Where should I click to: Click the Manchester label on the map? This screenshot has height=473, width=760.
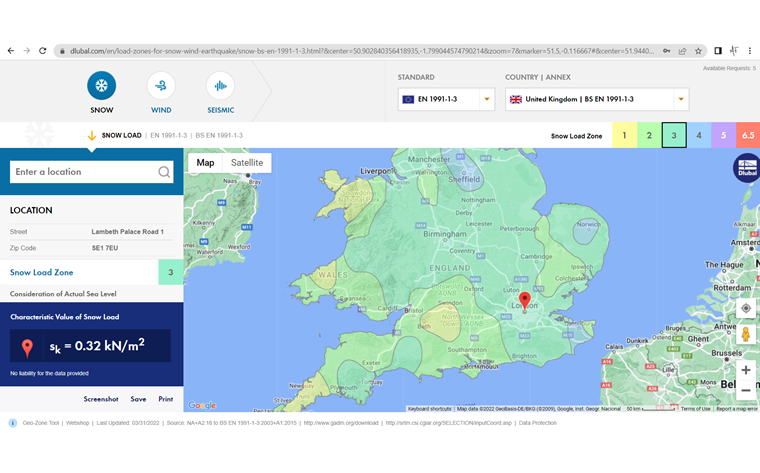coord(429,159)
